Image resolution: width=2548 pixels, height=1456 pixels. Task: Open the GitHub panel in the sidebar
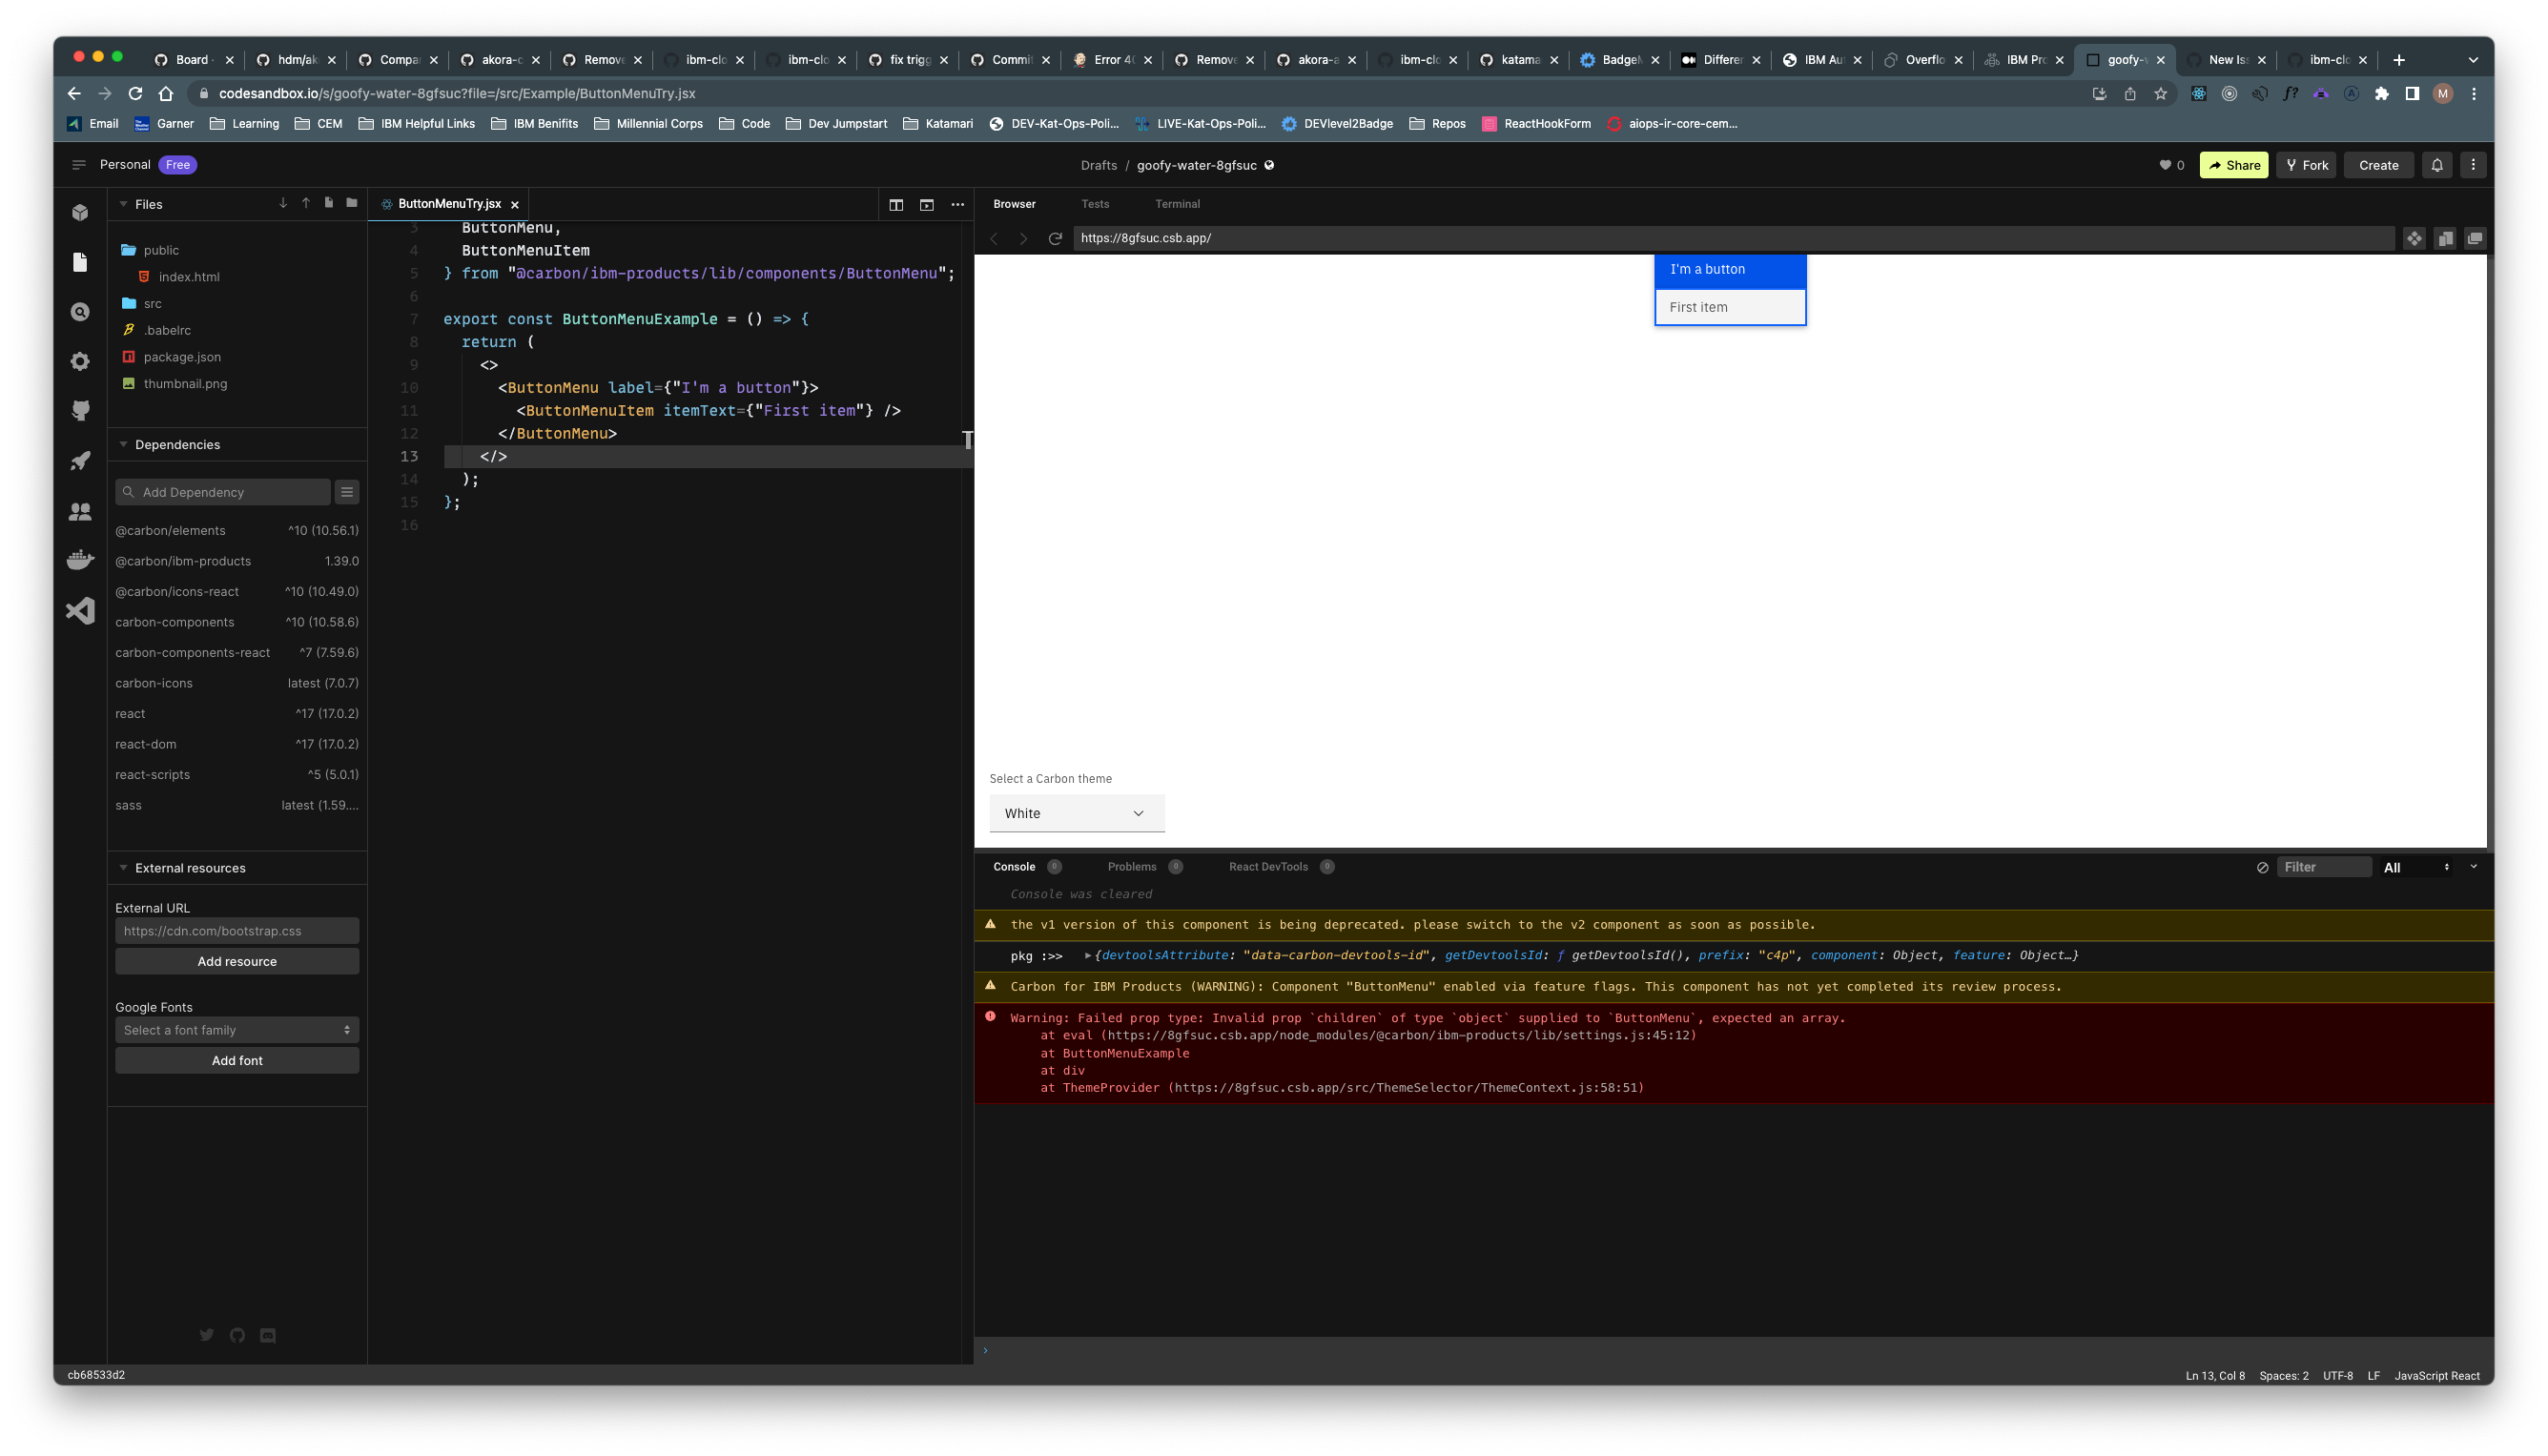79,411
